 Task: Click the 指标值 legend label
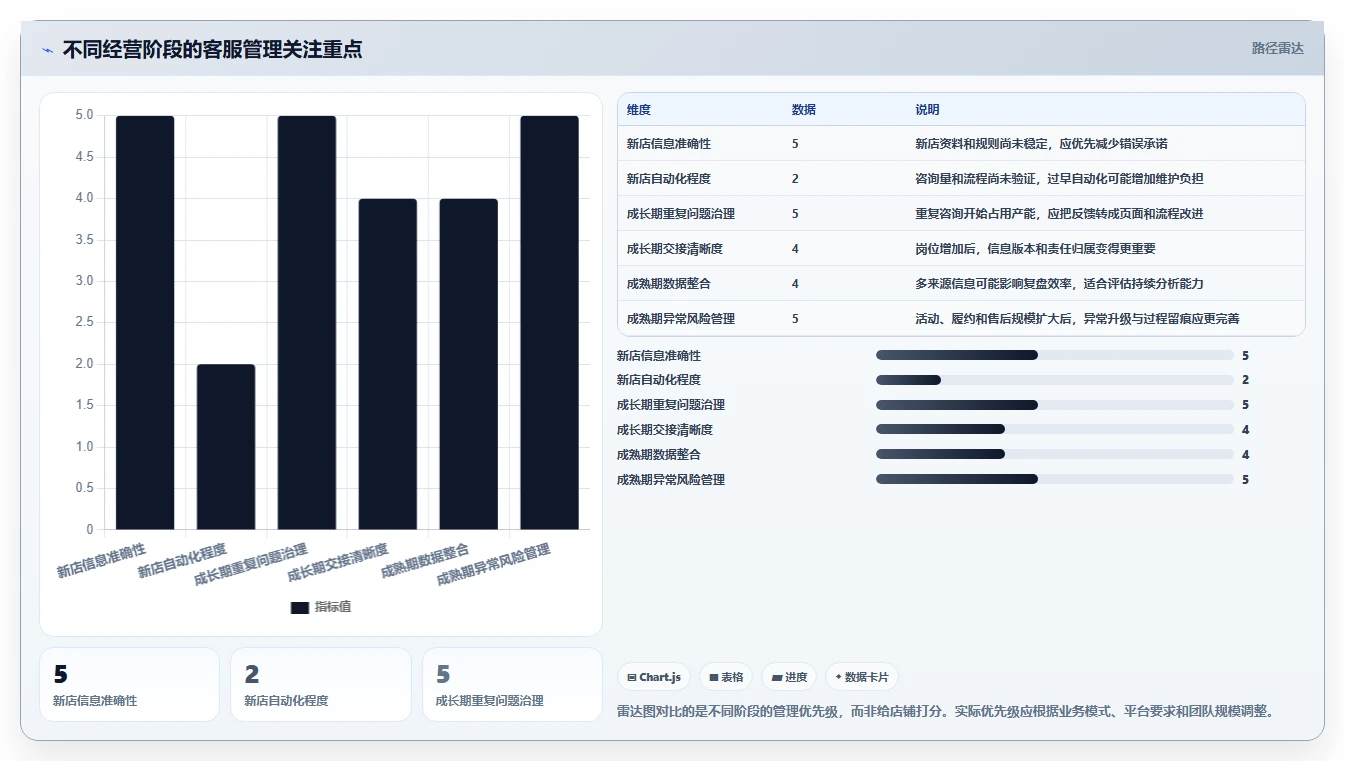click(x=333, y=607)
